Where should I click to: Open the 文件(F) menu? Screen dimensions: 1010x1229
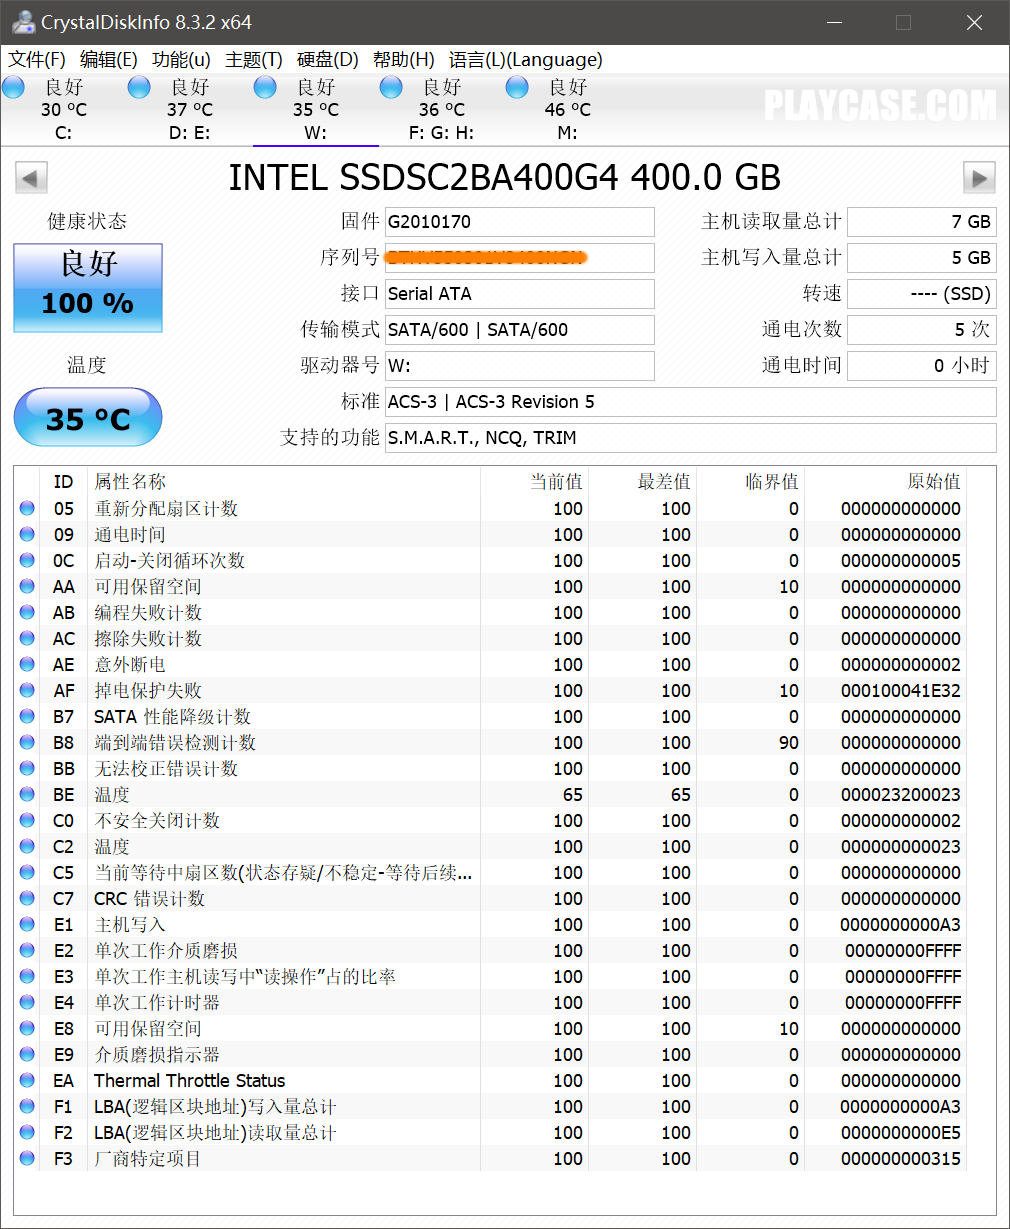tap(37, 60)
